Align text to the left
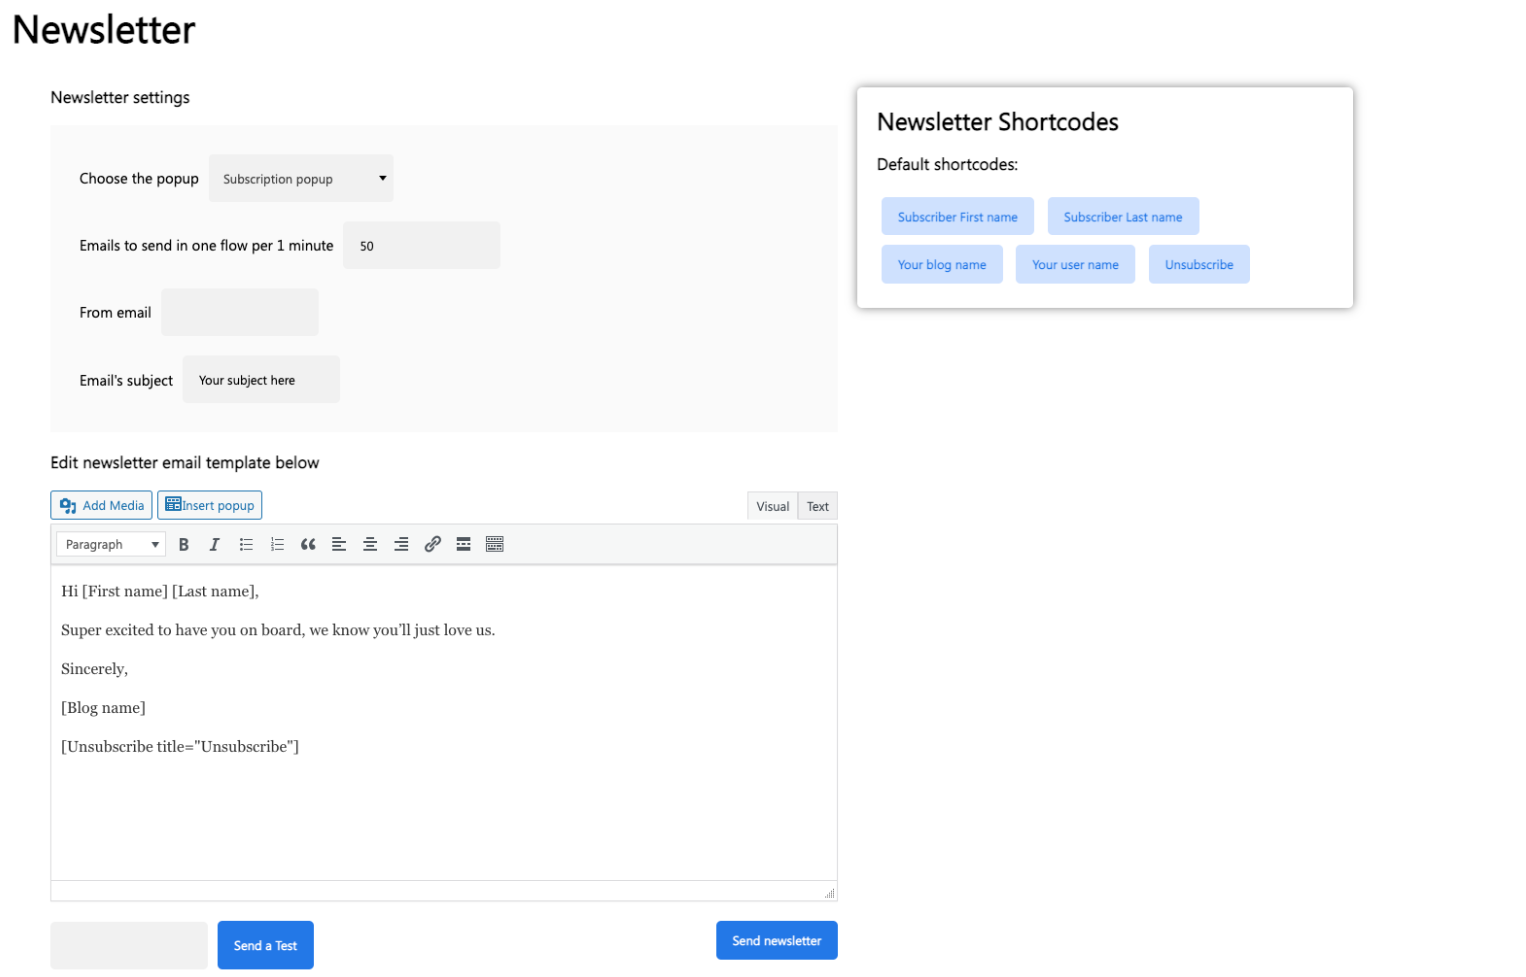Screen dimensions: 1526x977 339,545
